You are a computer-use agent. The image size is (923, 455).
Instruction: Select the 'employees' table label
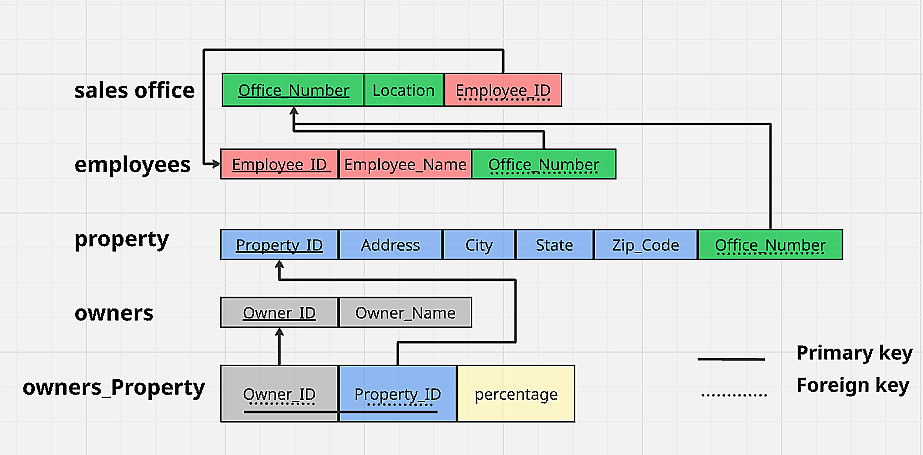pos(132,165)
